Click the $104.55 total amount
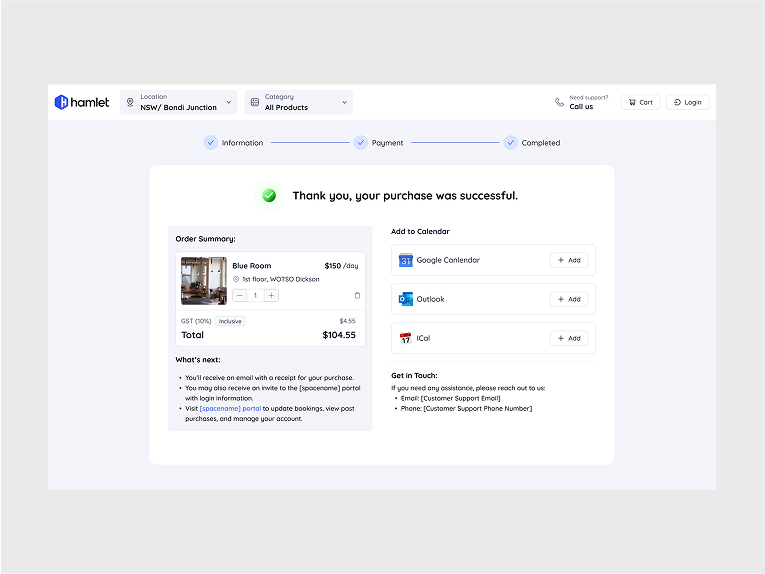765x574 pixels. pyautogui.click(x=339, y=335)
